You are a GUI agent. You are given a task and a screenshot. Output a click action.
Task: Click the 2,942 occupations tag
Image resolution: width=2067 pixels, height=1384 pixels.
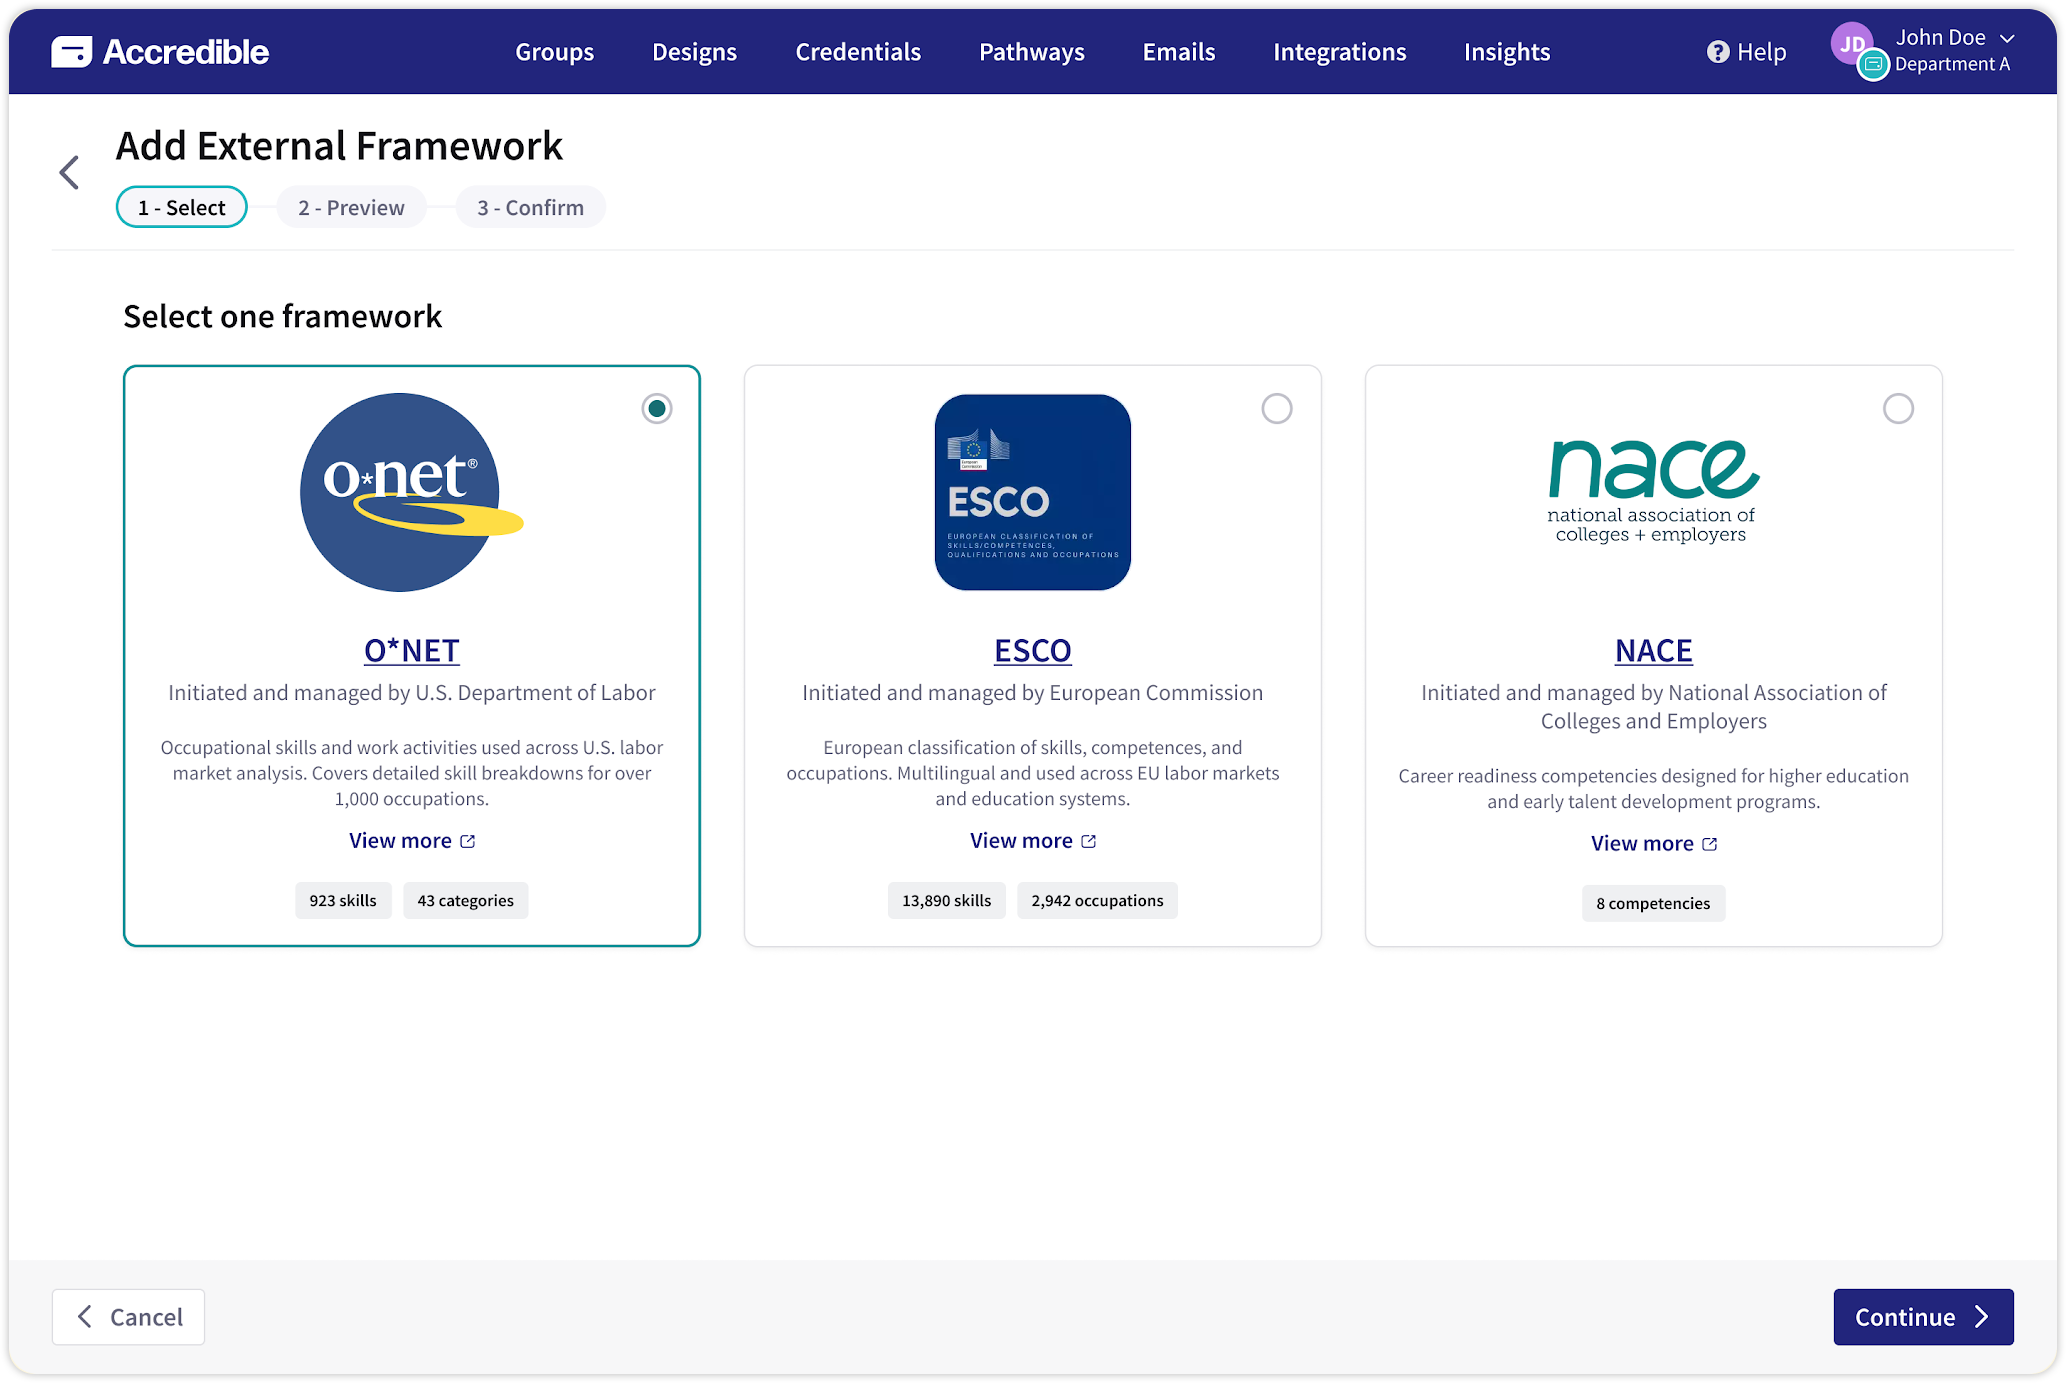point(1098,901)
